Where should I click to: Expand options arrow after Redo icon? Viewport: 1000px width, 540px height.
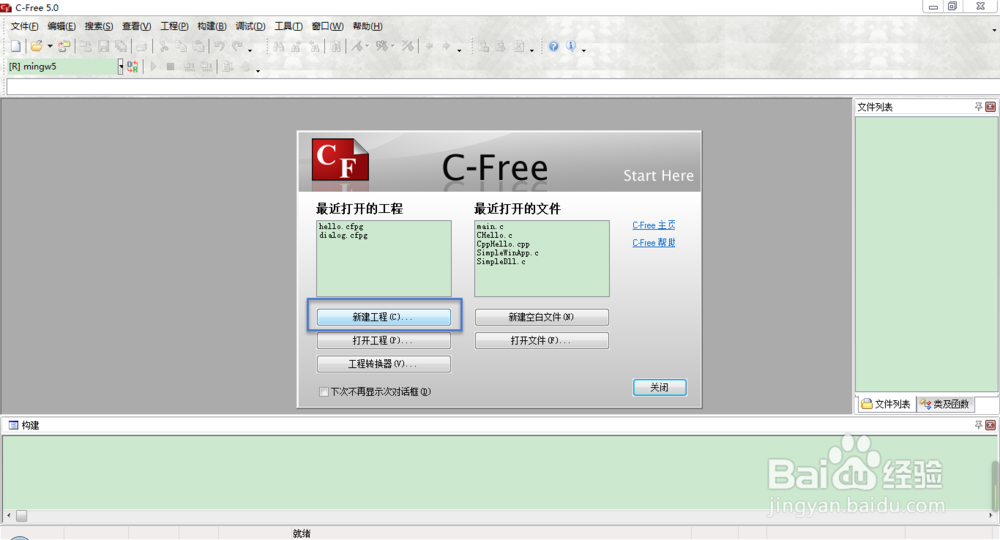coord(250,50)
